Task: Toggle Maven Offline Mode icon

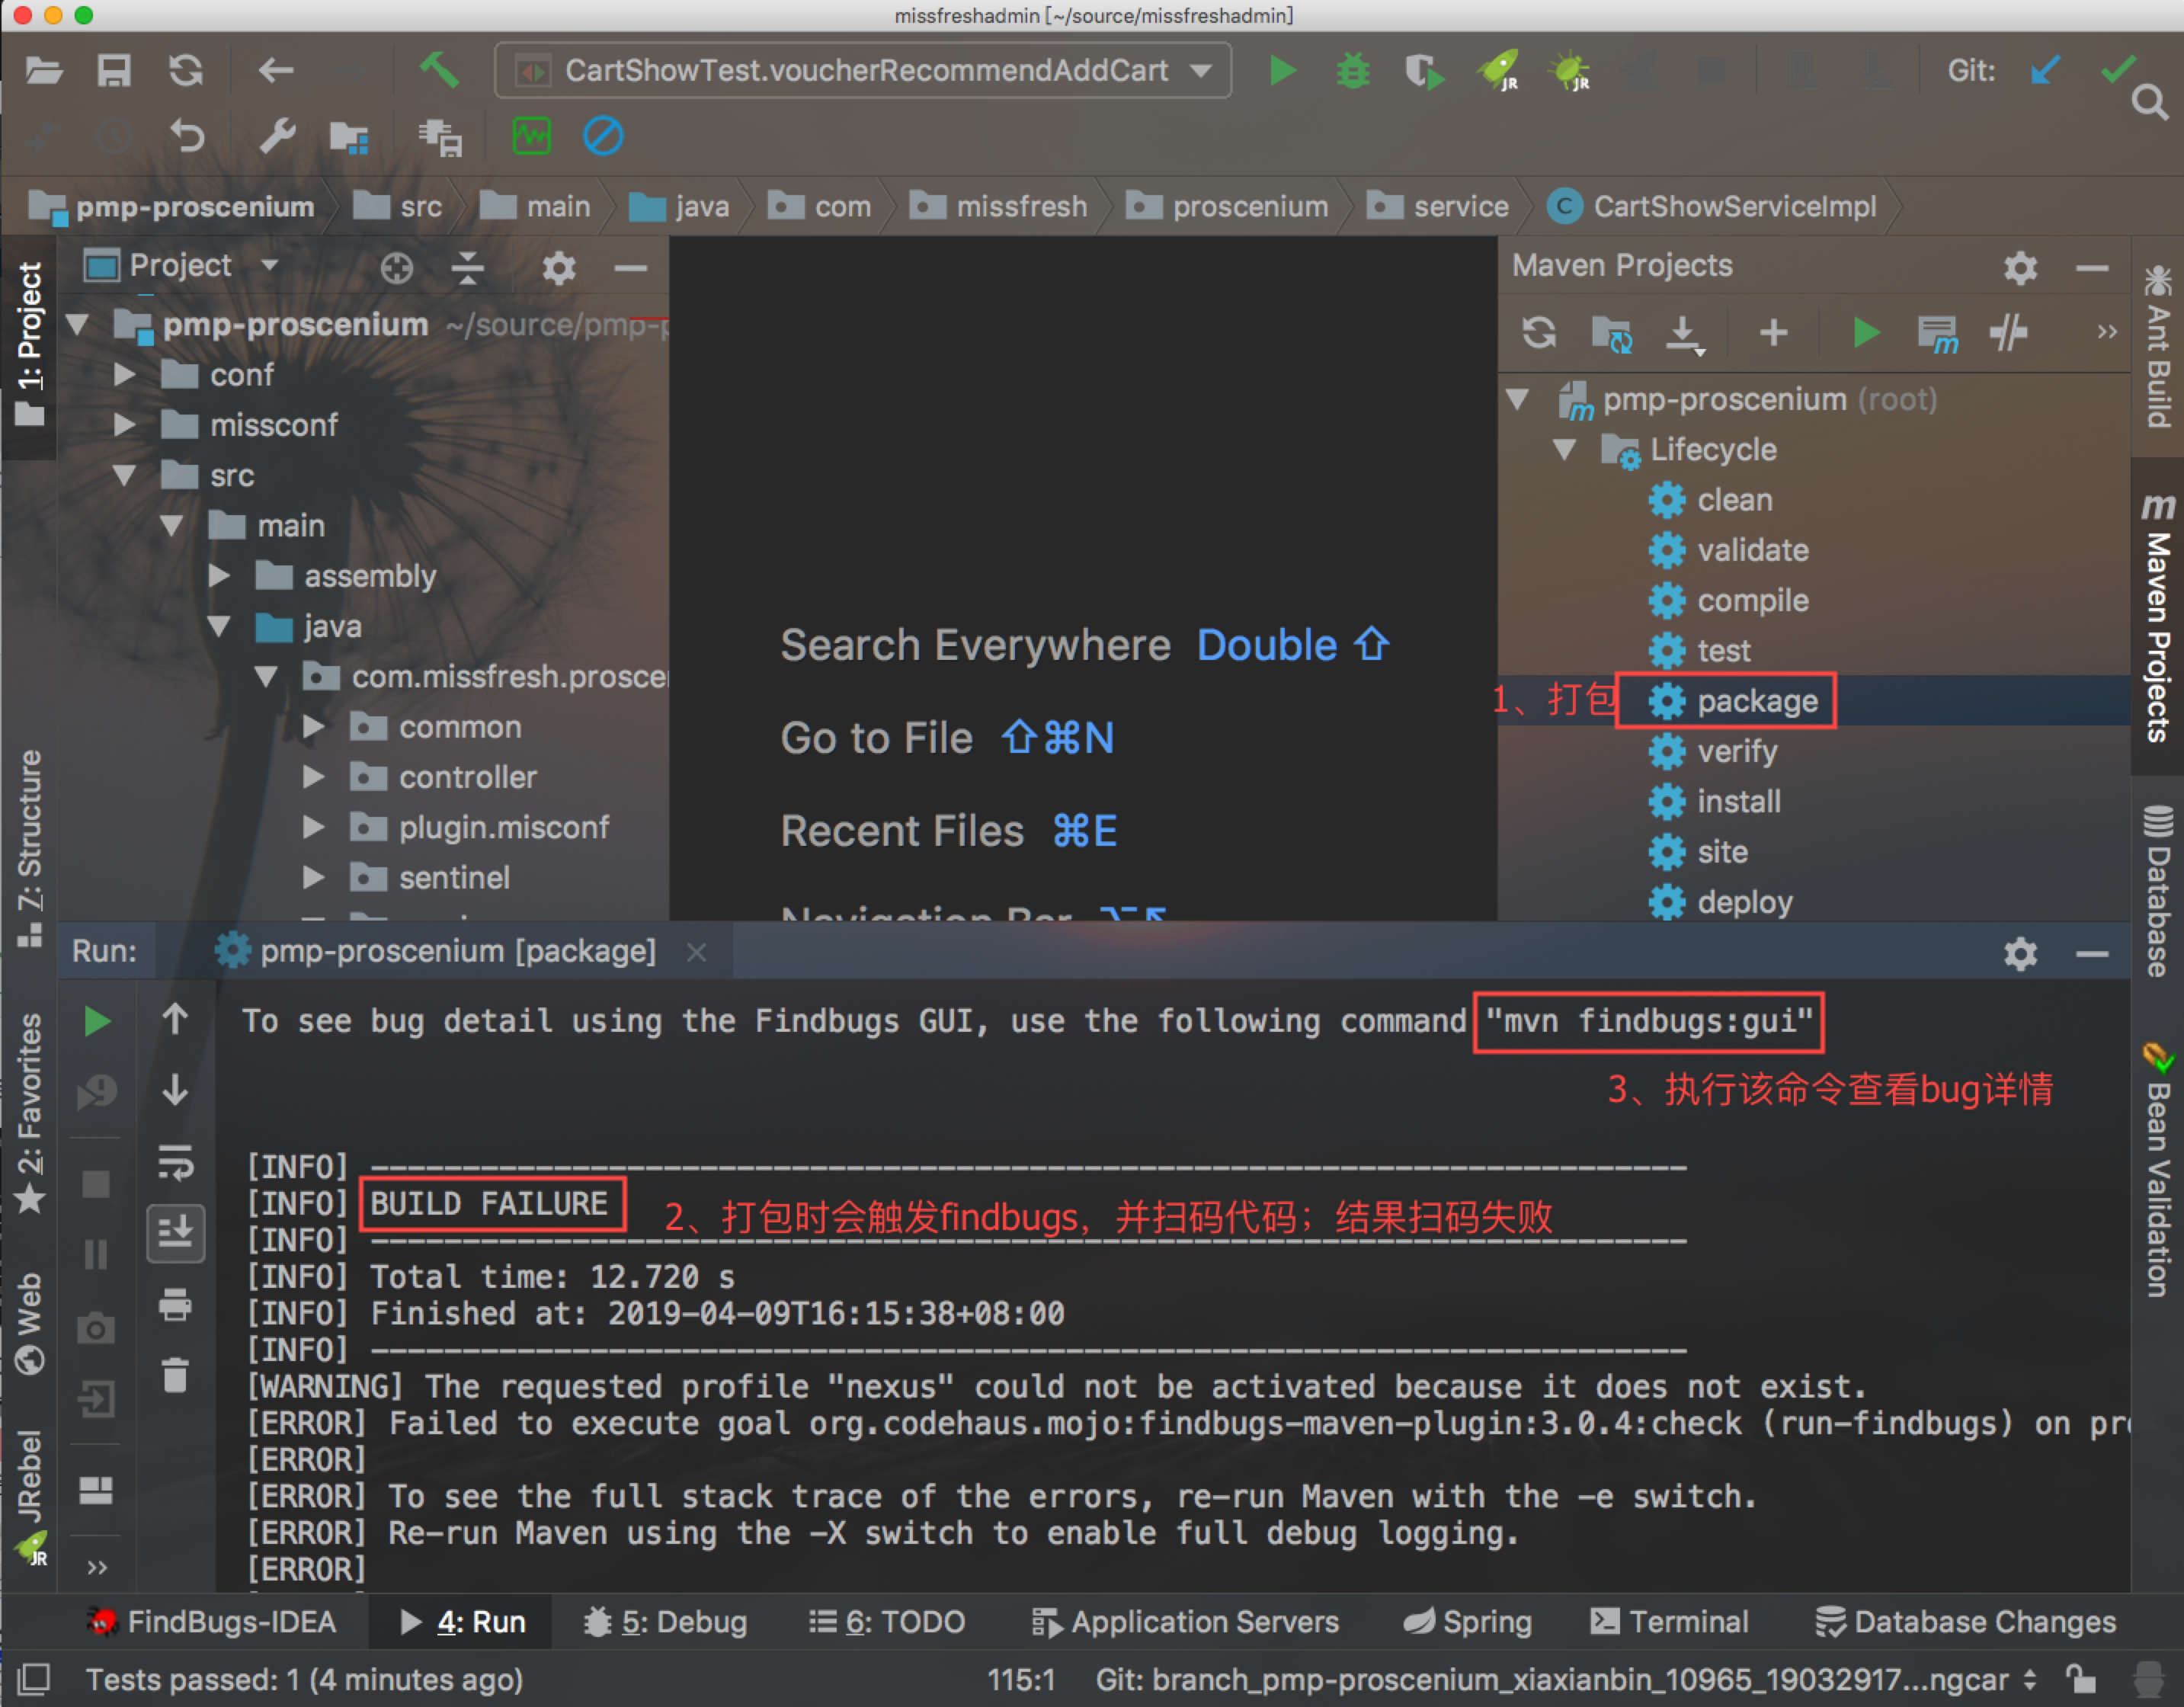Action: point(2009,332)
